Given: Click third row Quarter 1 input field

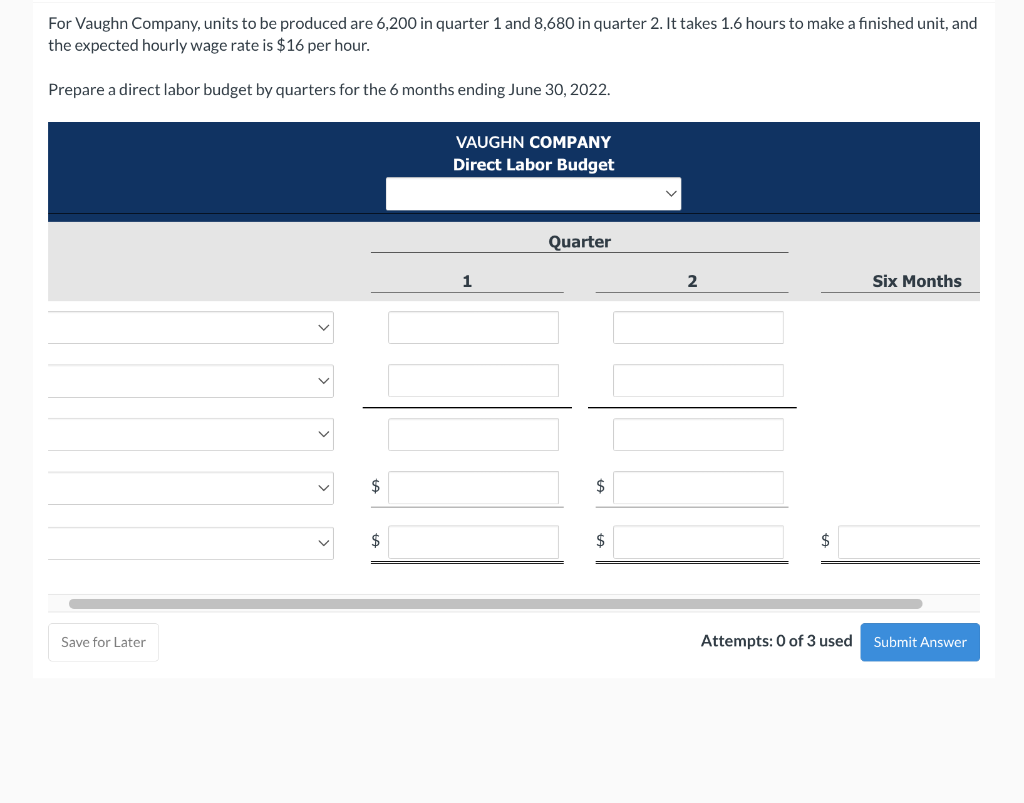Looking at the screenshot, I should pyautogui.click(x=473, y=435).
